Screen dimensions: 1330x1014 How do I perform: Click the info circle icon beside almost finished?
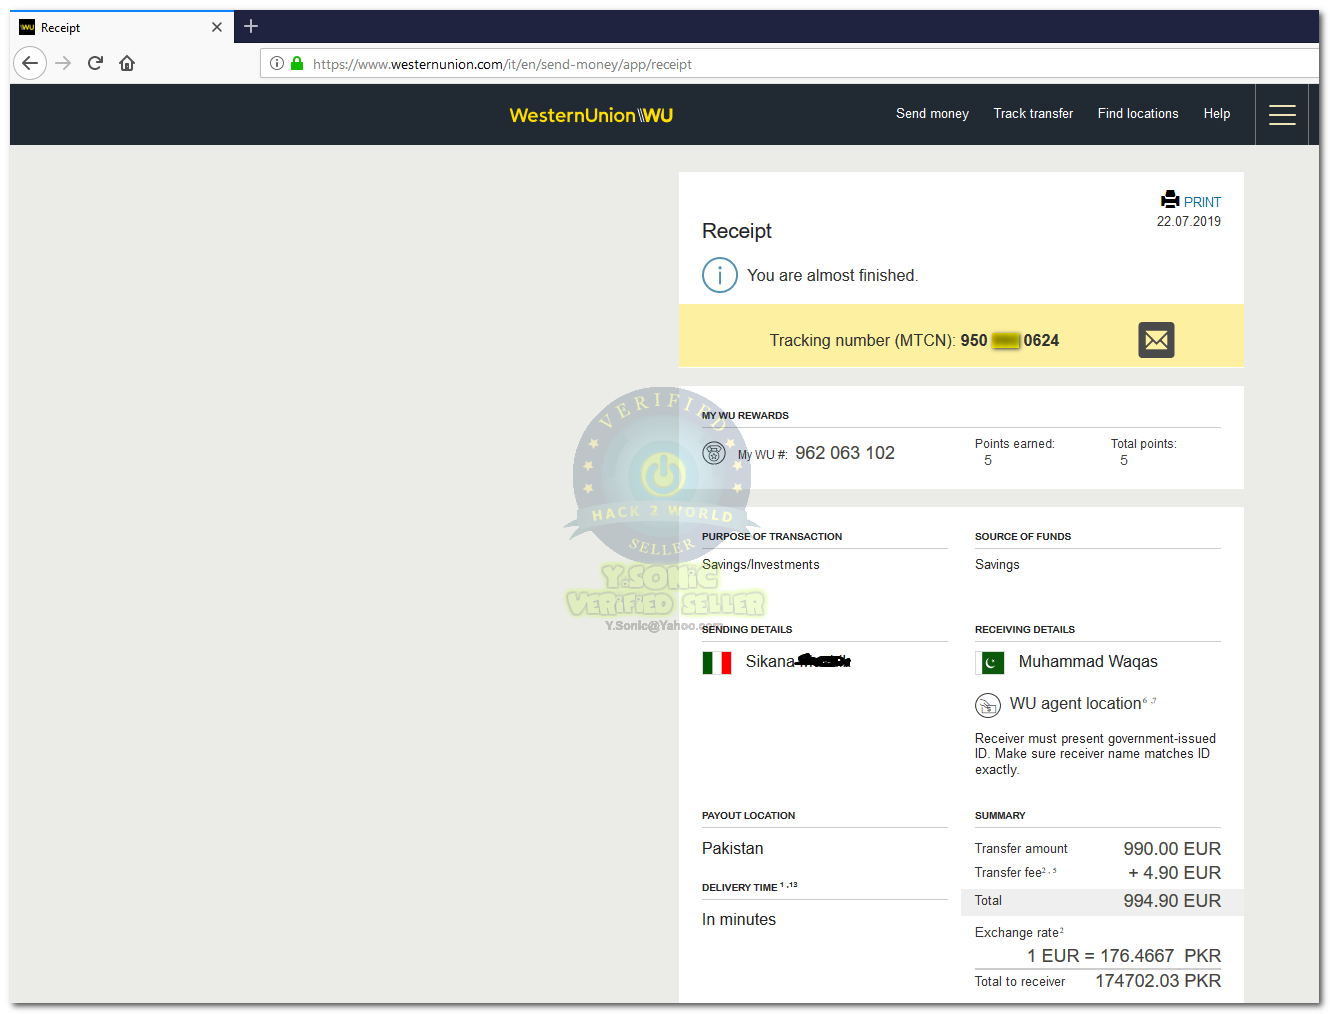(720, 275)
